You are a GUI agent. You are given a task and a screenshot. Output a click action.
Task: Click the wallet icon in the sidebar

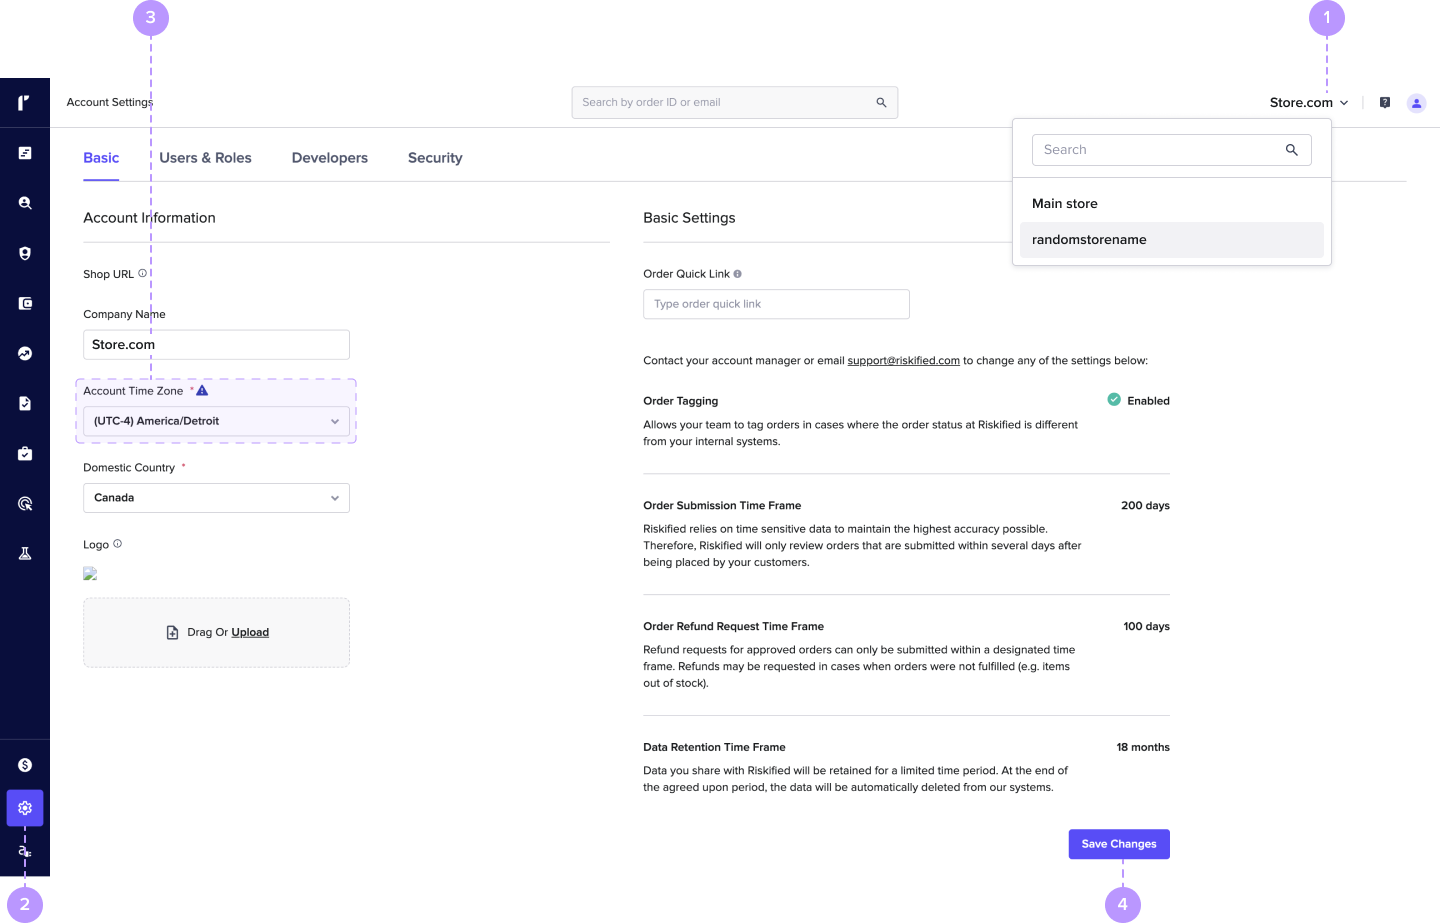(x=25, y=303)
